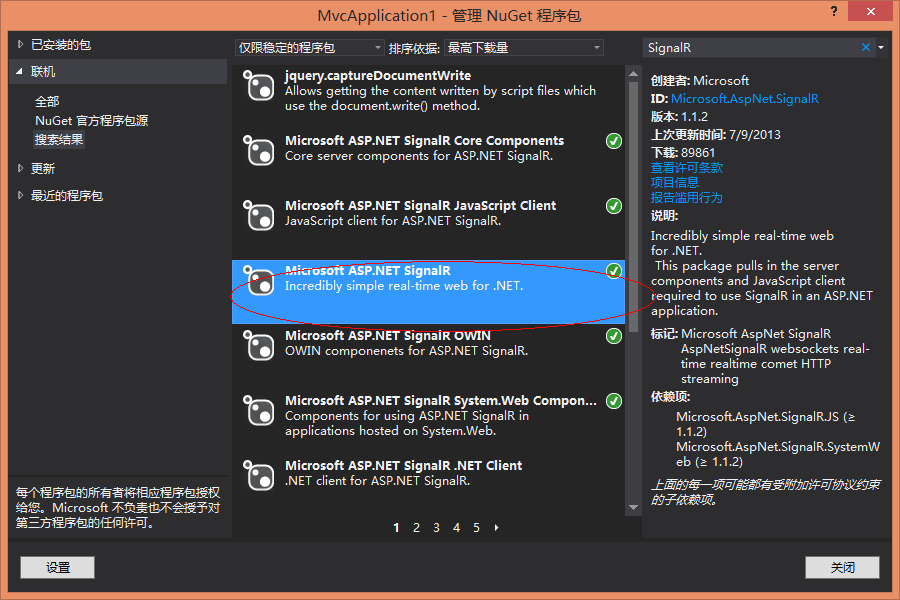Click the SignalR JavaScript Client package icon
Image resolution: width=900 pixels, height=600 pixels.
click(259, 216)
